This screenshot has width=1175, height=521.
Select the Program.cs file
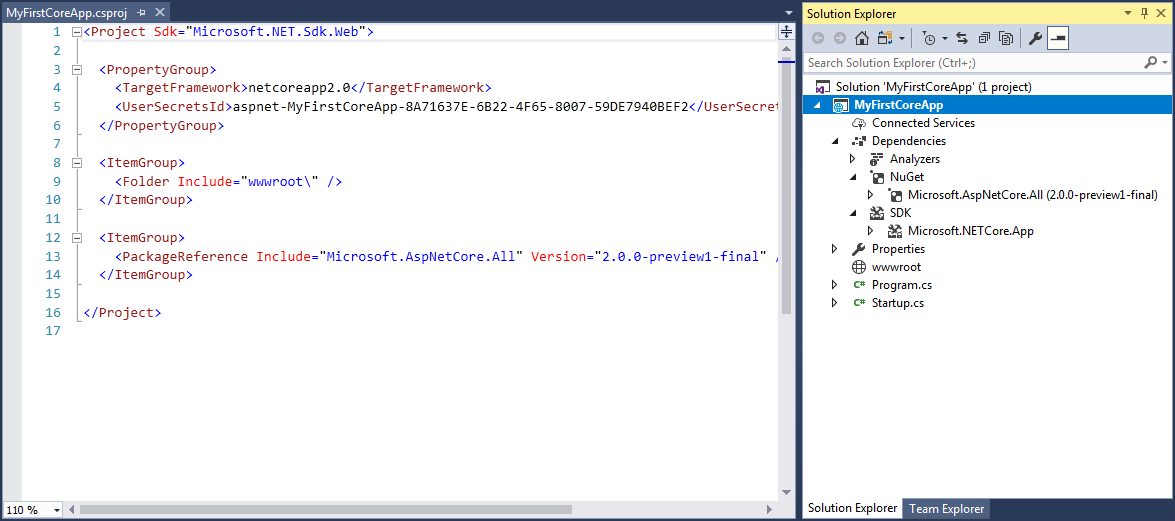click(901, 285)
